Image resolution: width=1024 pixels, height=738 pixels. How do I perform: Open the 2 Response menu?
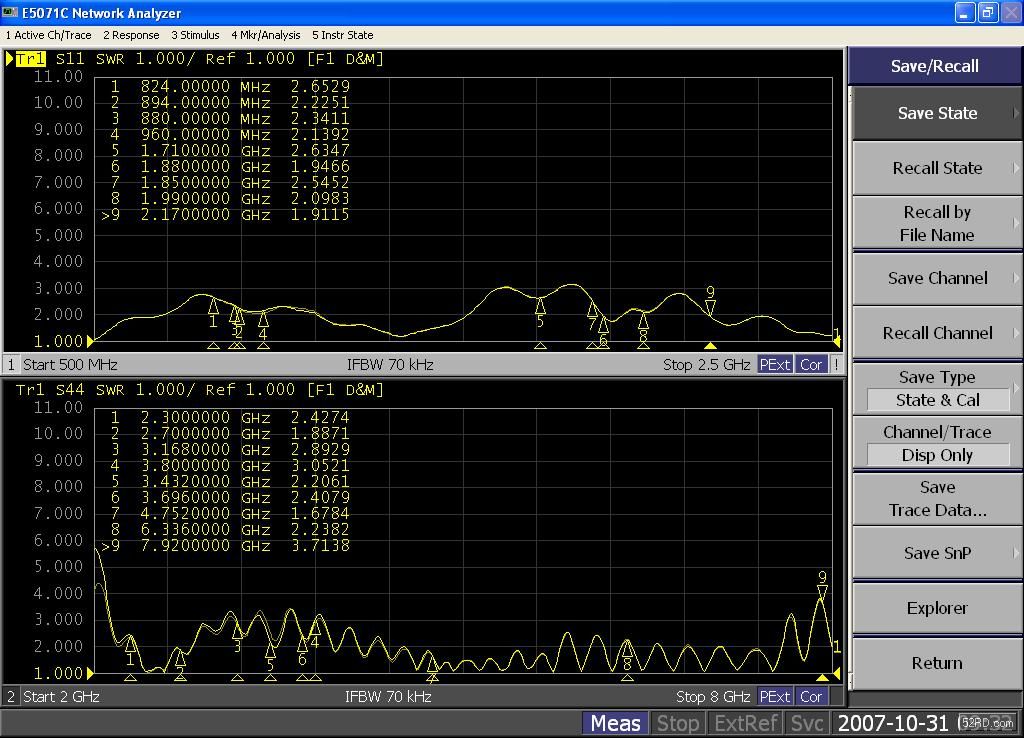click(x=131, y=35)
